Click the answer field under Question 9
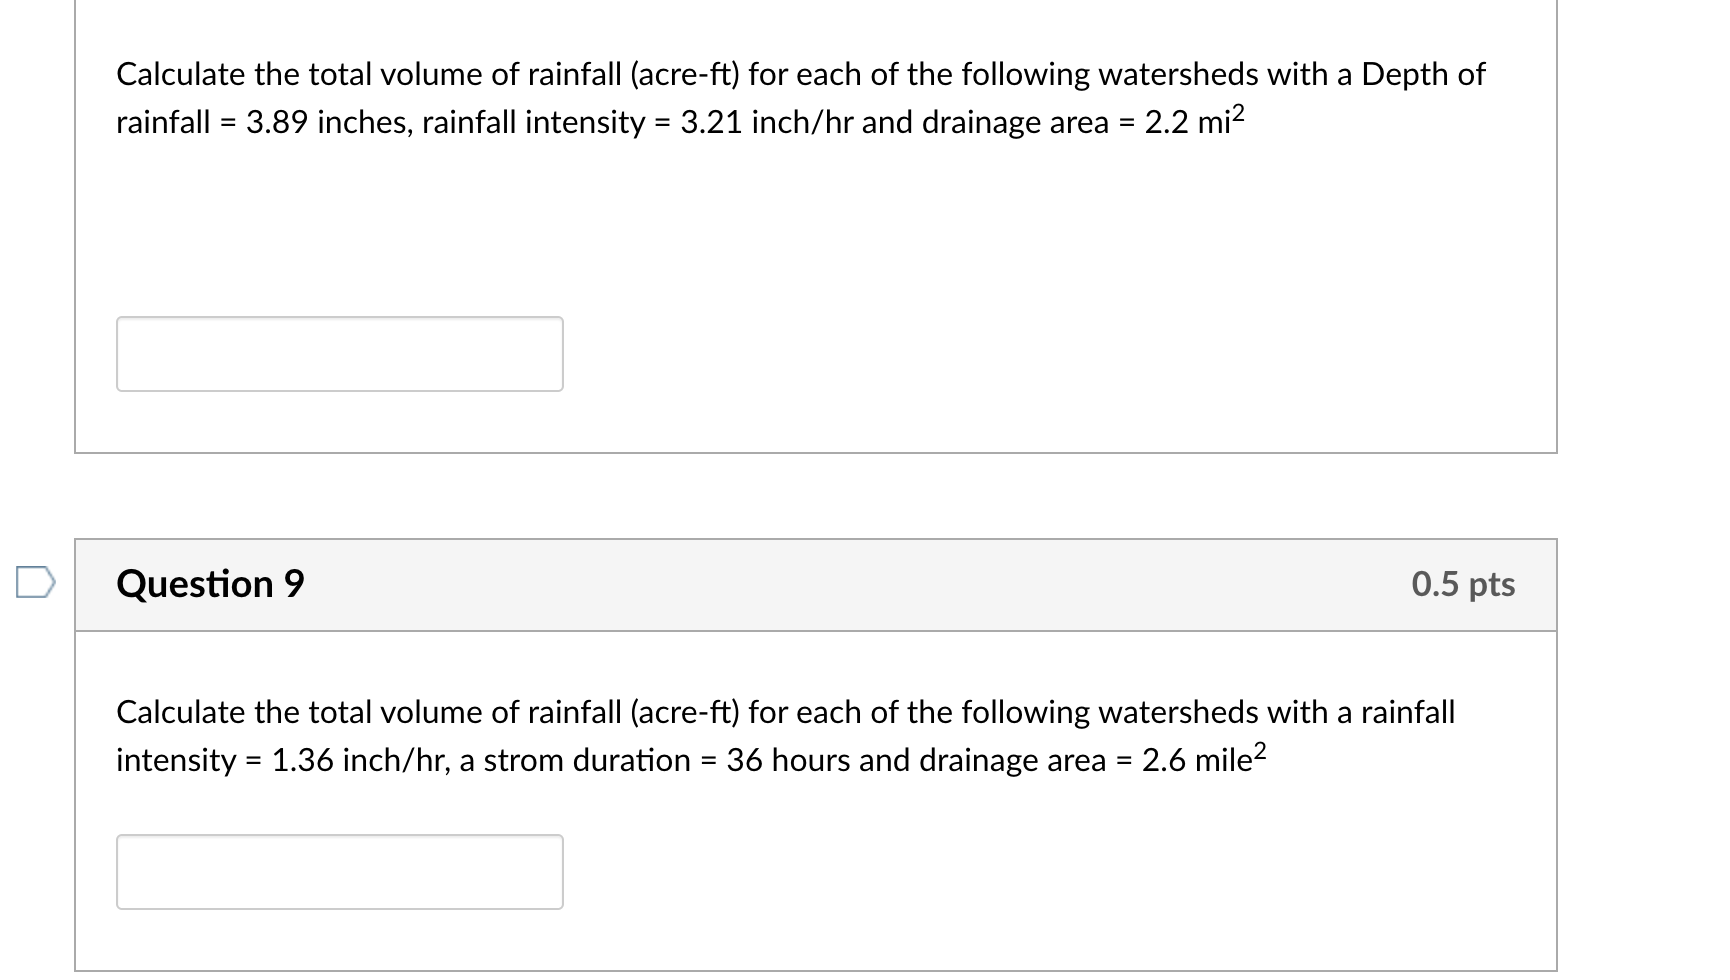Viewport: 1730px width, 980px height. click(340, 872)
